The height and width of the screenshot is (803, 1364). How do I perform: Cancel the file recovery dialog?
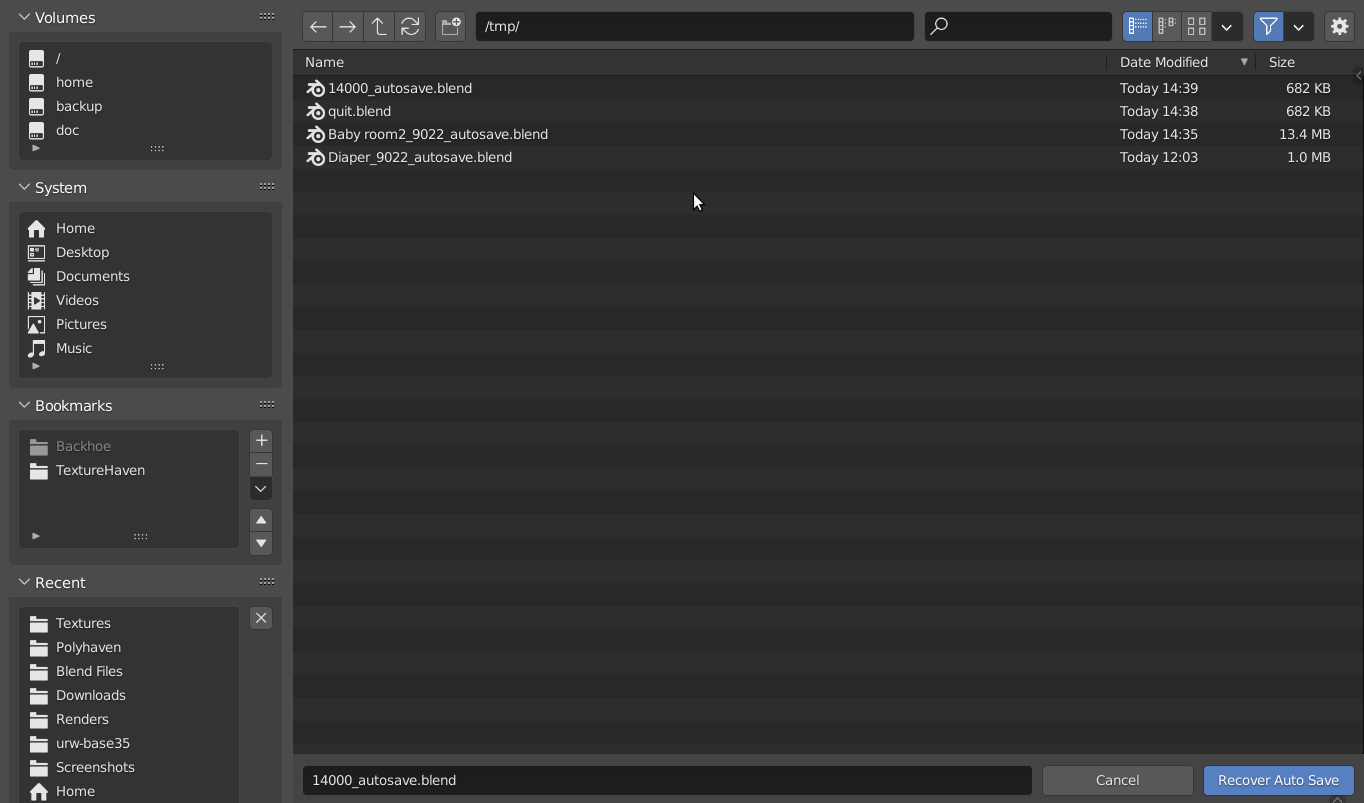(1117, 780)
